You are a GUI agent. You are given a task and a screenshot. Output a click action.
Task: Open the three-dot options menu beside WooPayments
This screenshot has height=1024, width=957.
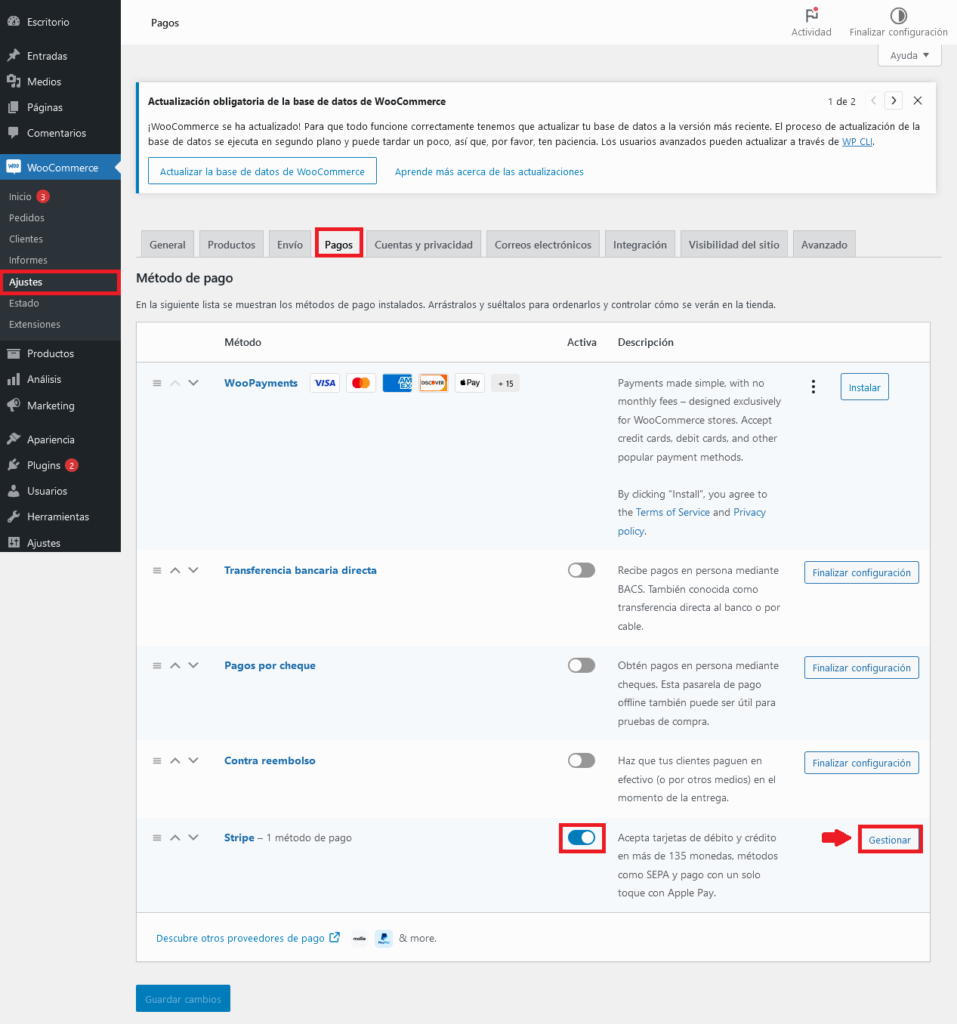click(813, 386)
